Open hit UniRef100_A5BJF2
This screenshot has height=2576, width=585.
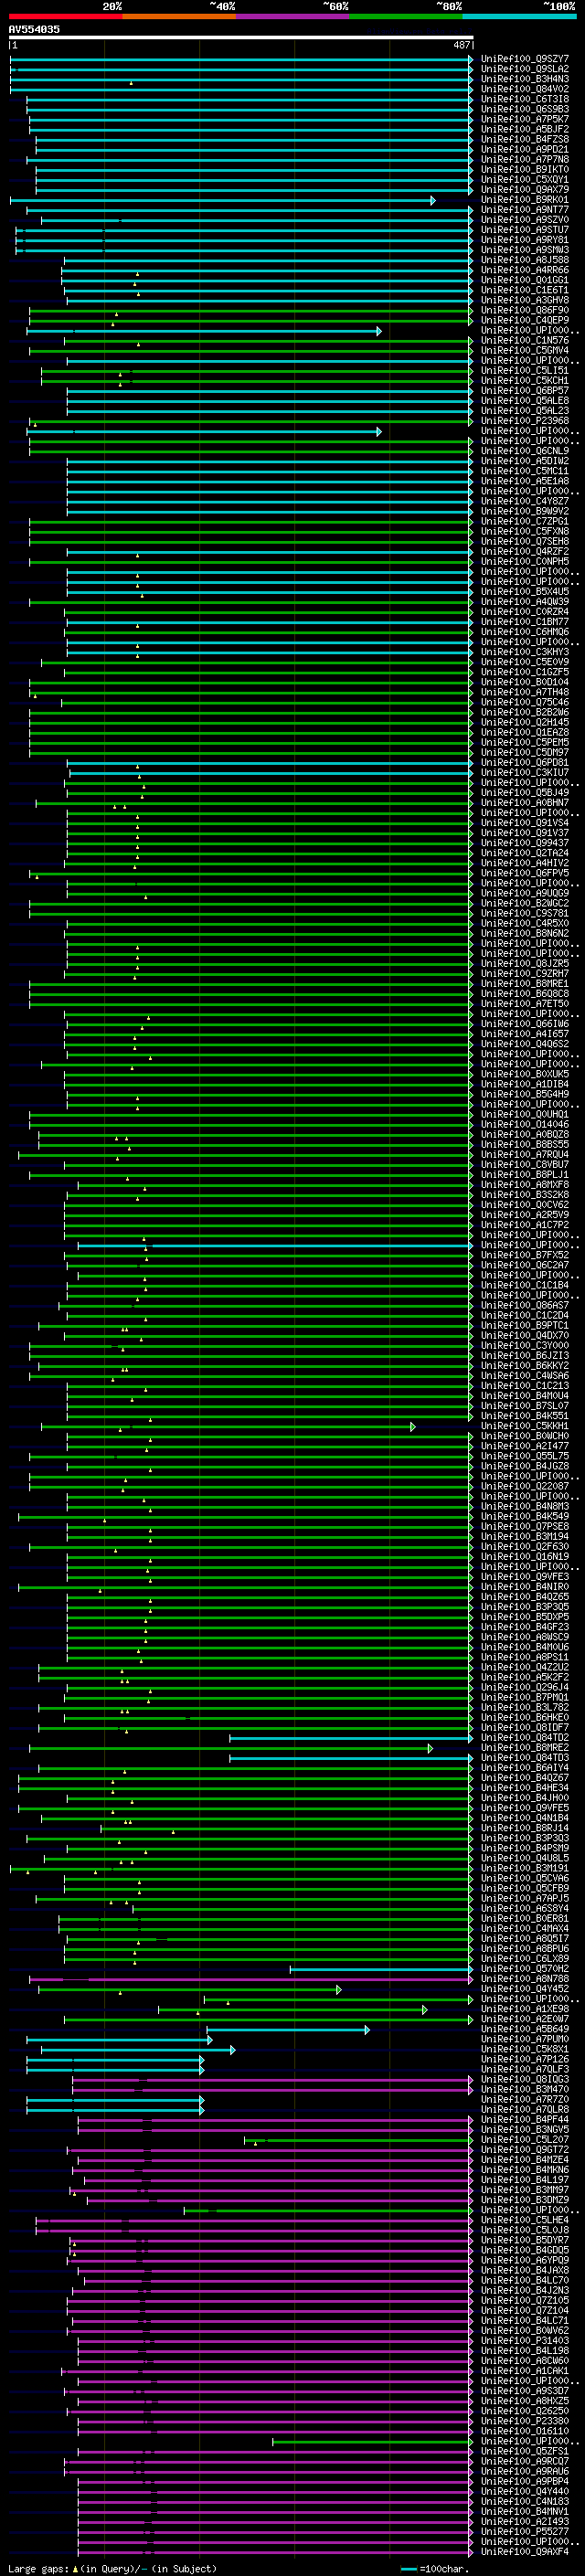click(x=525, y=129)
